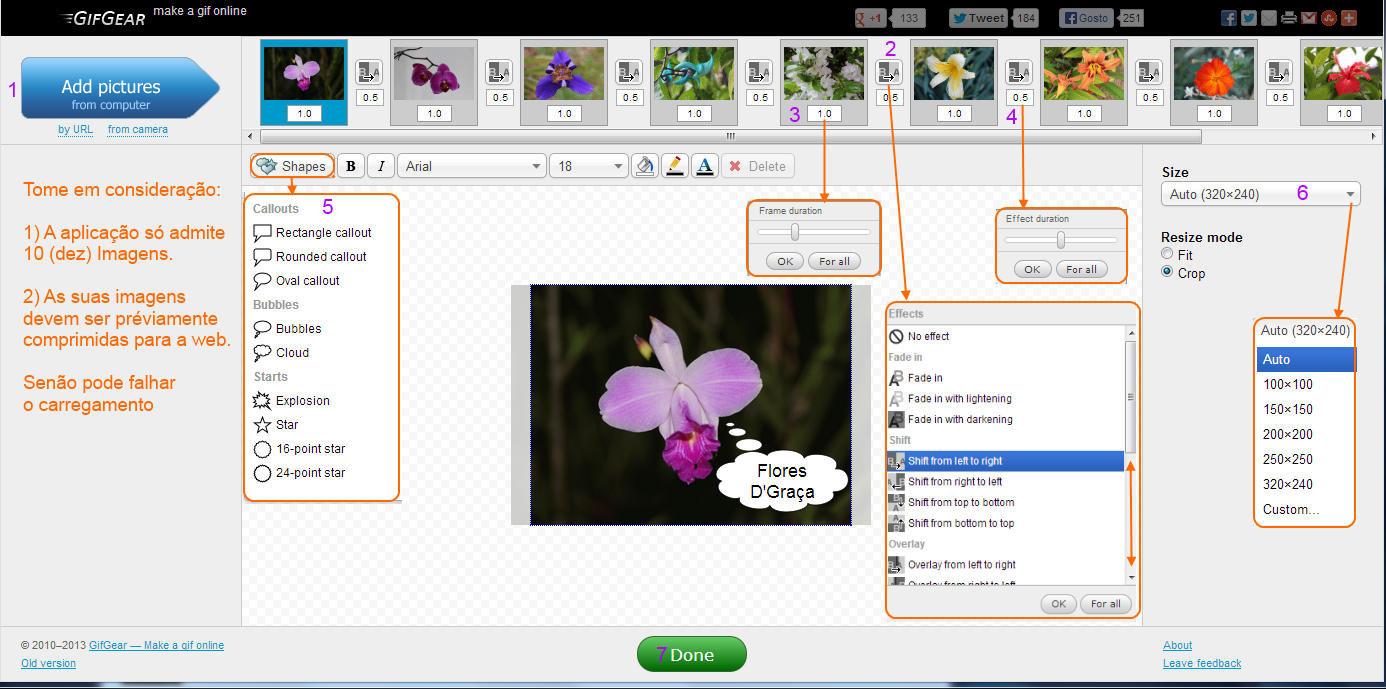Viewport: 1386px width, 689px height.
Task: Open the Arial font dropdown
Action: (x=472, y=166)
